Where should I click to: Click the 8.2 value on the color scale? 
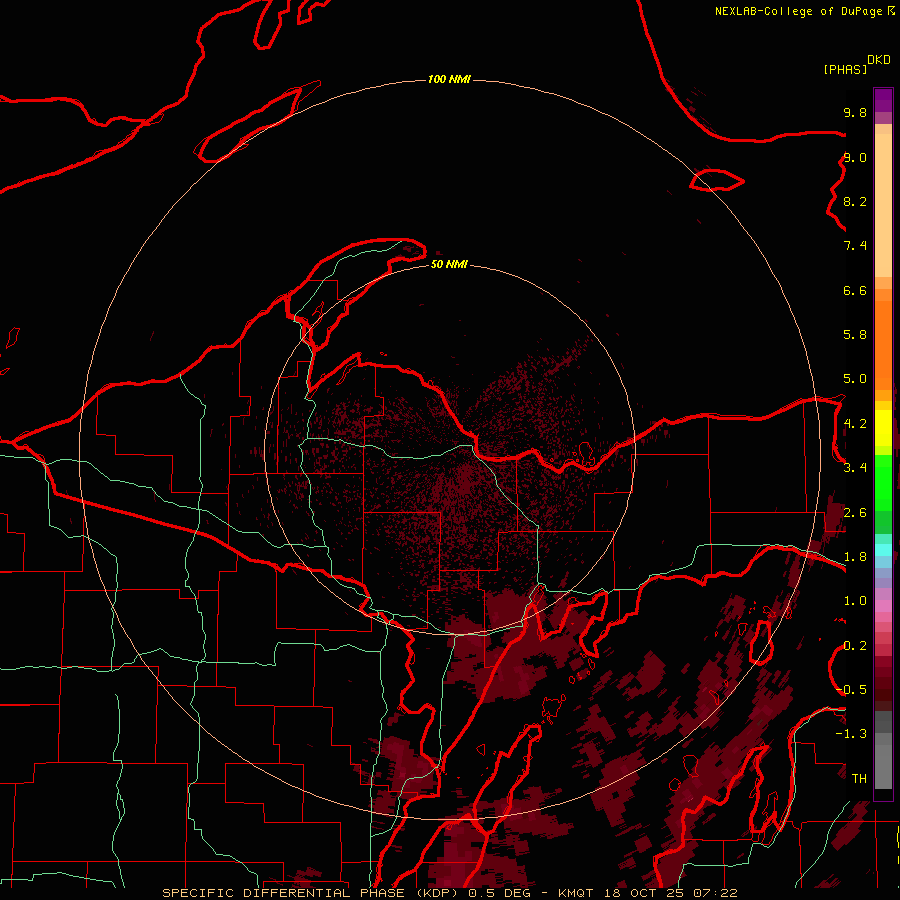(x=855, y=201)
